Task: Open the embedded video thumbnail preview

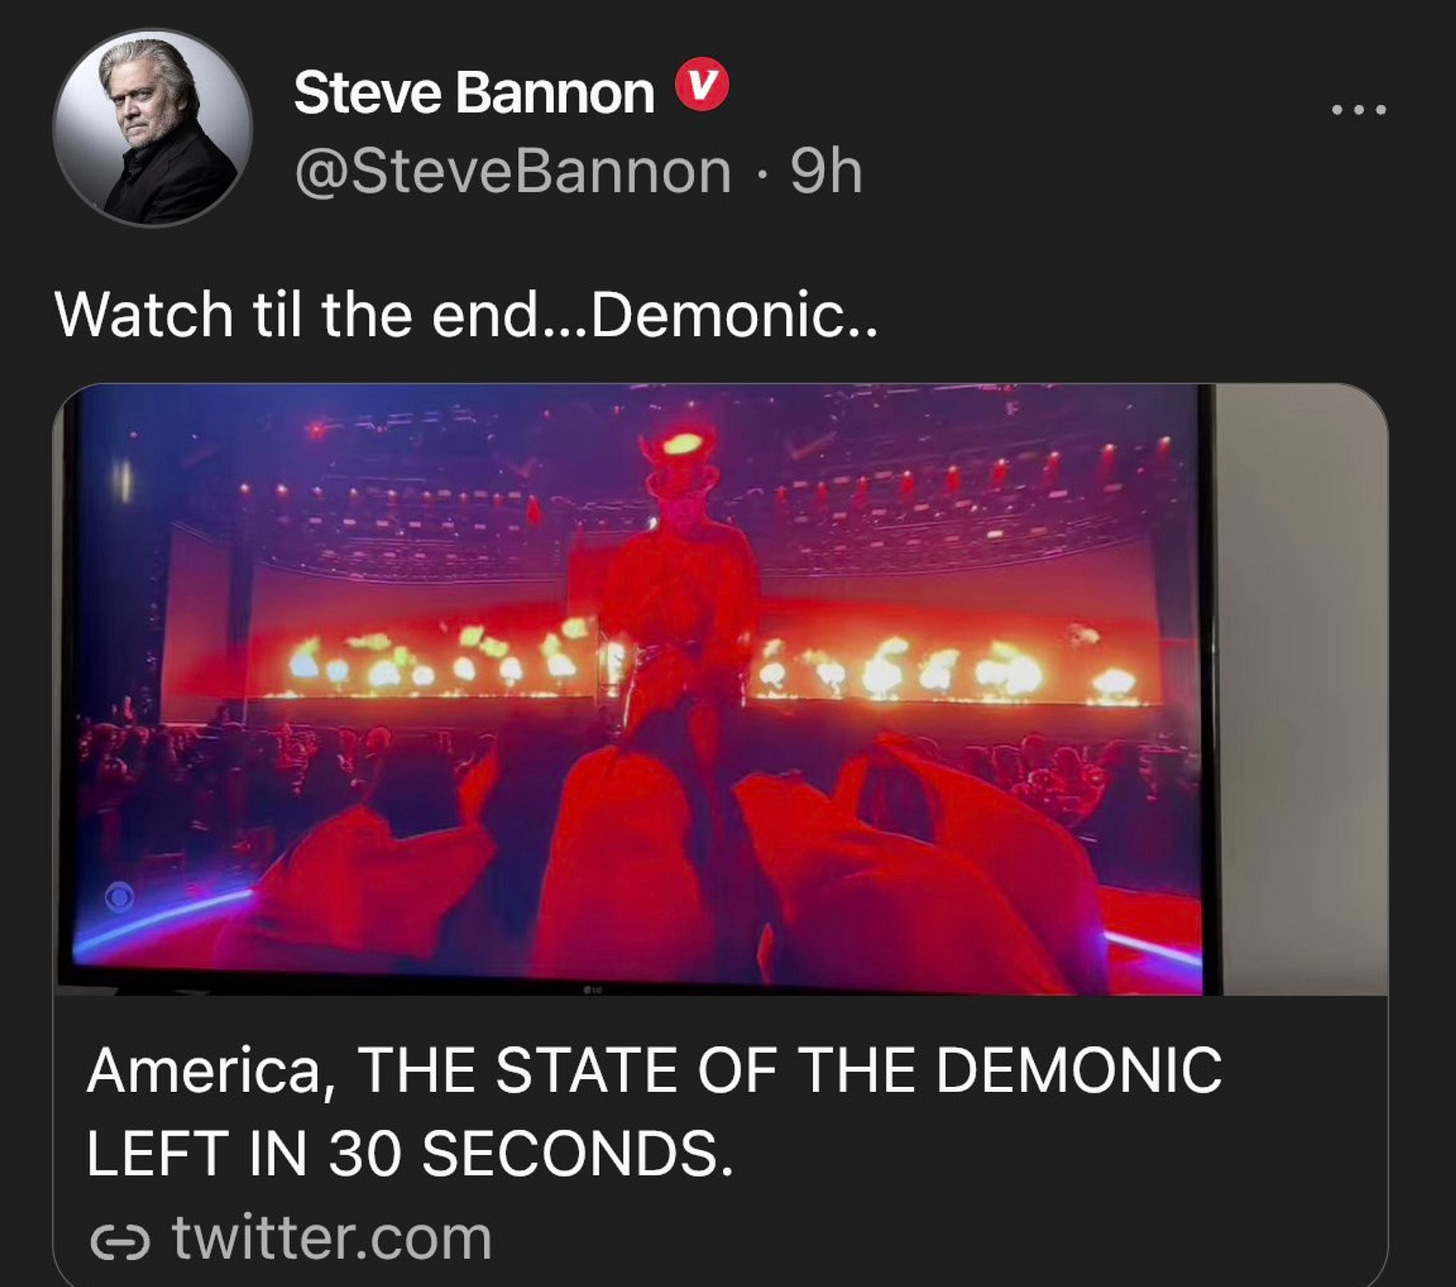Action: pos(720,690)
